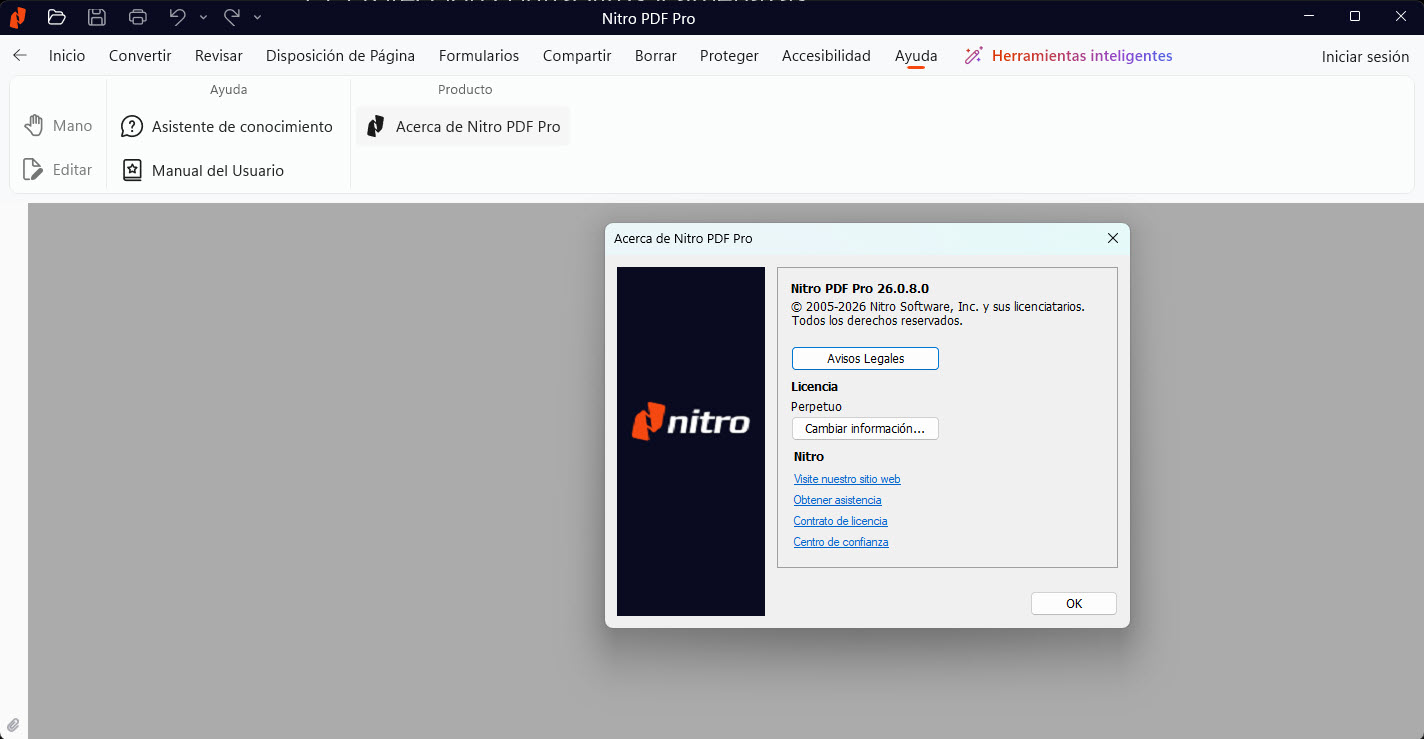Open the Proteger tab
Viewport: 1424px width, 739px height.
[729, 56]
